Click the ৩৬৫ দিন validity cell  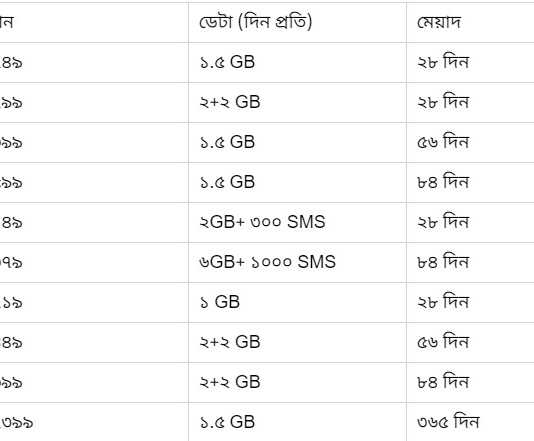coord(448,422)
